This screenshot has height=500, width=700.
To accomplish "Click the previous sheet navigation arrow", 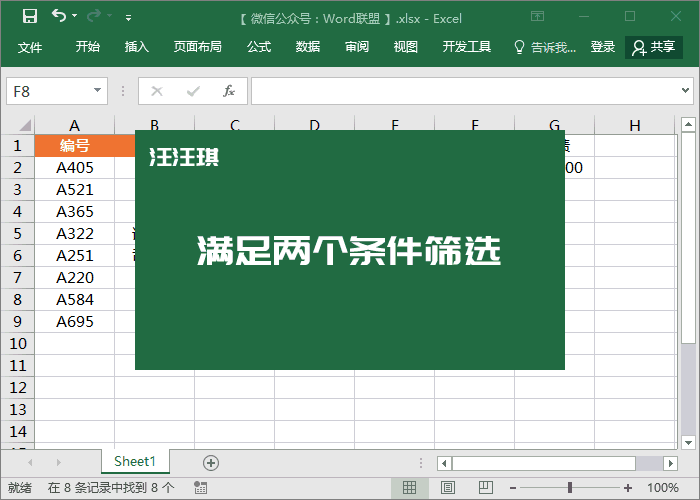I will pyautogui.click(x=30, y=462).
